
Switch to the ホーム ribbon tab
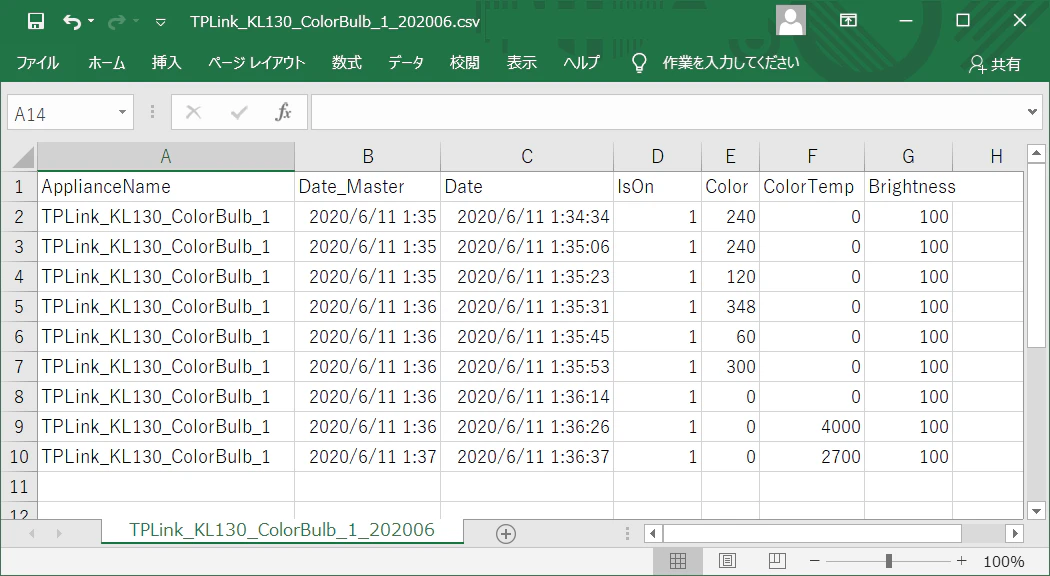(107, 63)
